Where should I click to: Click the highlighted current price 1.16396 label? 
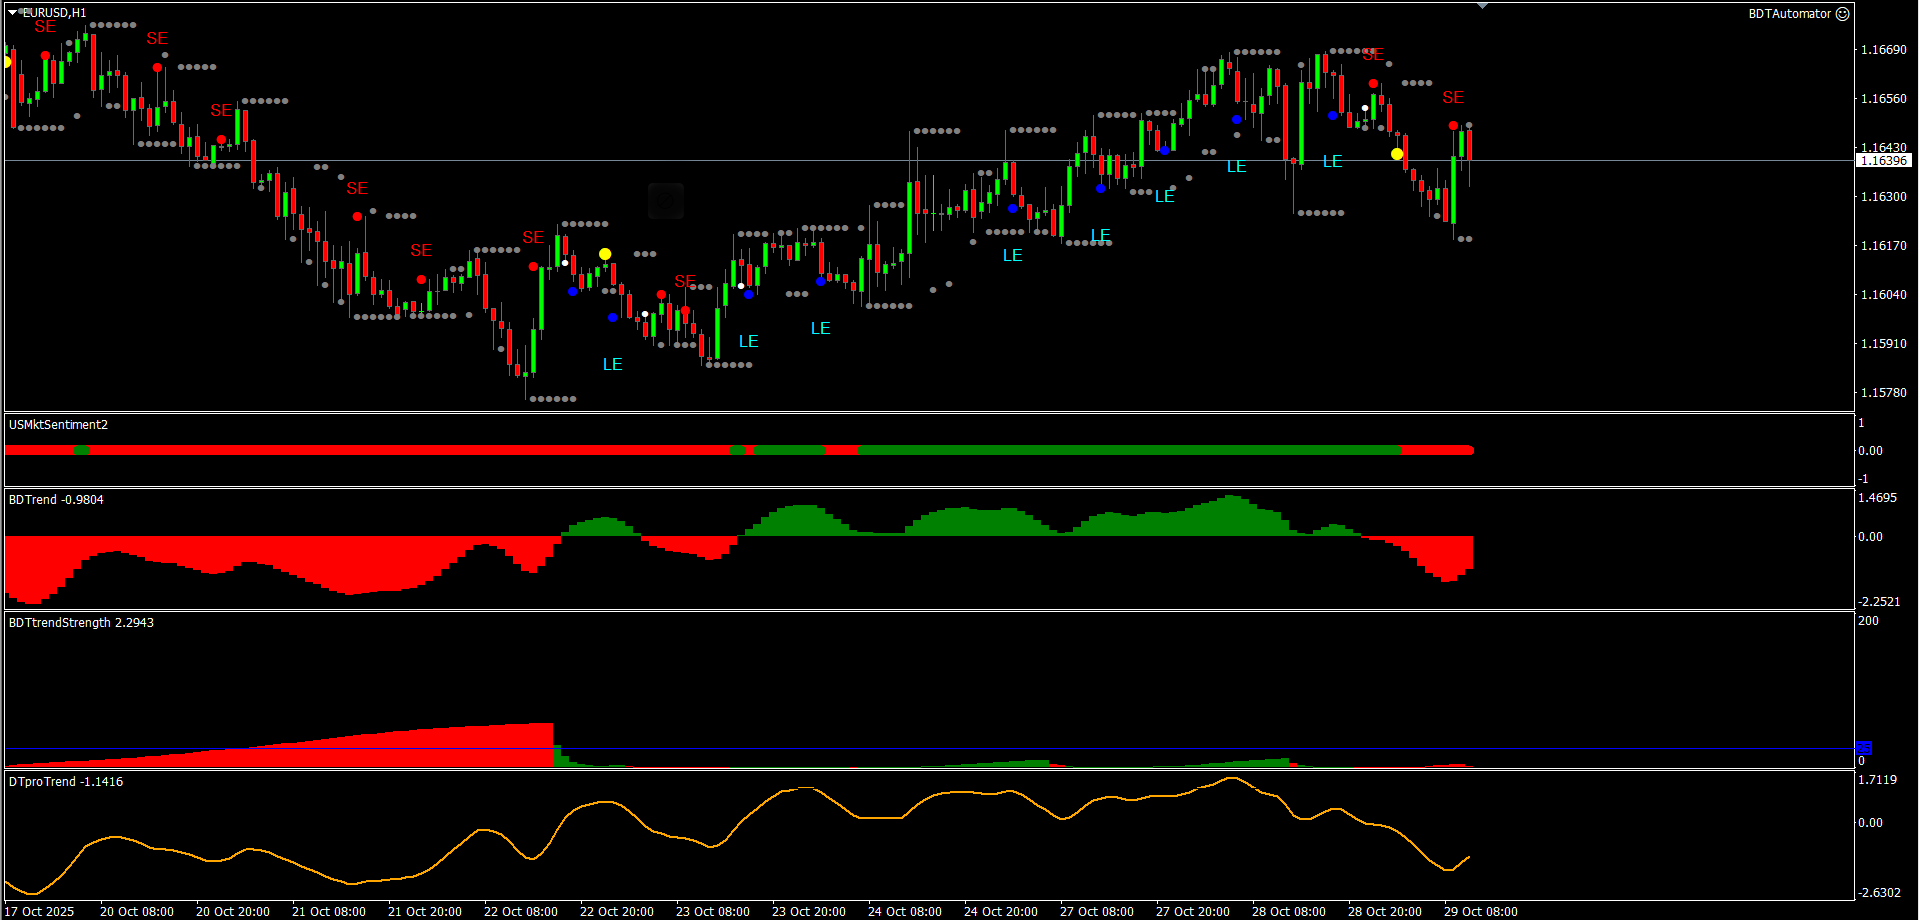(1883, 161)
